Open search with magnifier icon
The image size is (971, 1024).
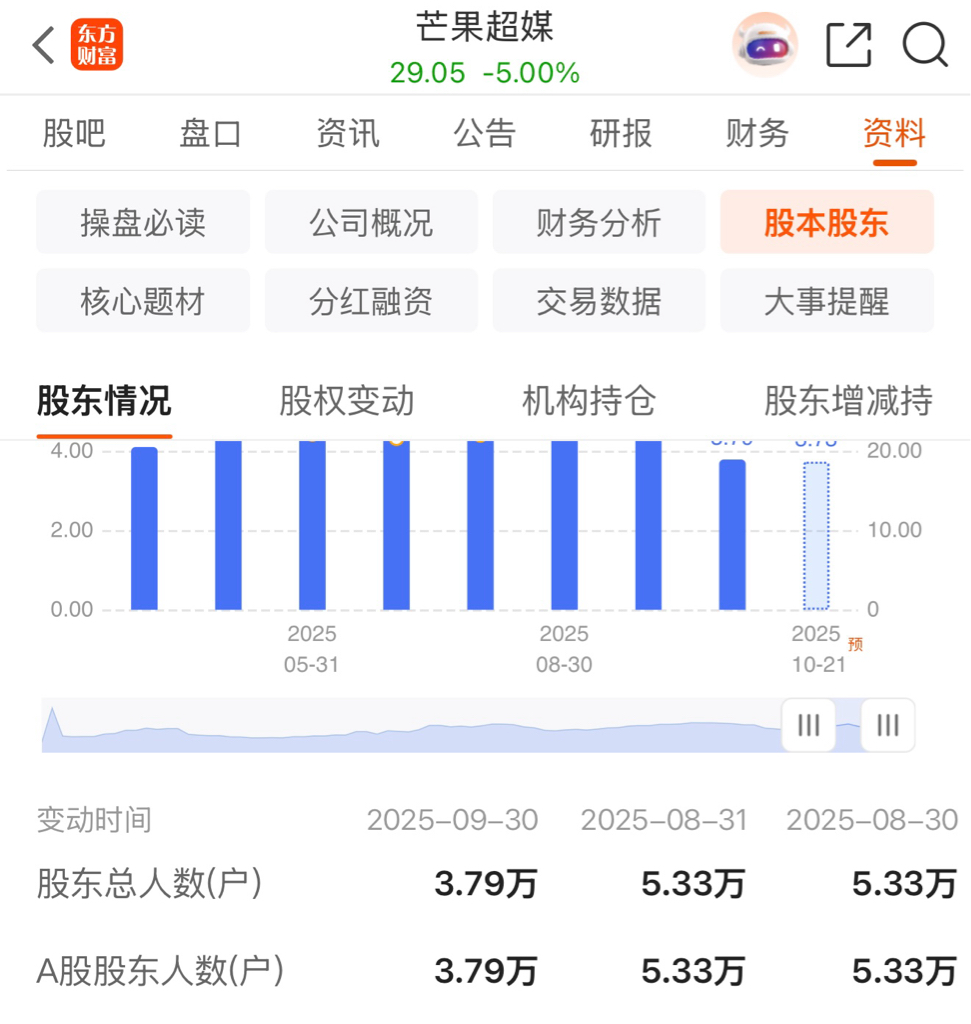pos(925,45)
